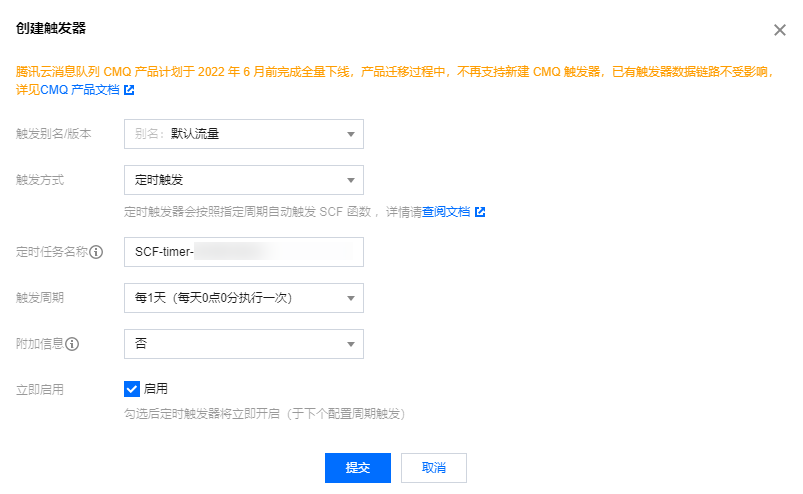The width and height of the screenshot is (803, 494).
Task: Click the info icon beside 定时任务名称
Action: 96,252
